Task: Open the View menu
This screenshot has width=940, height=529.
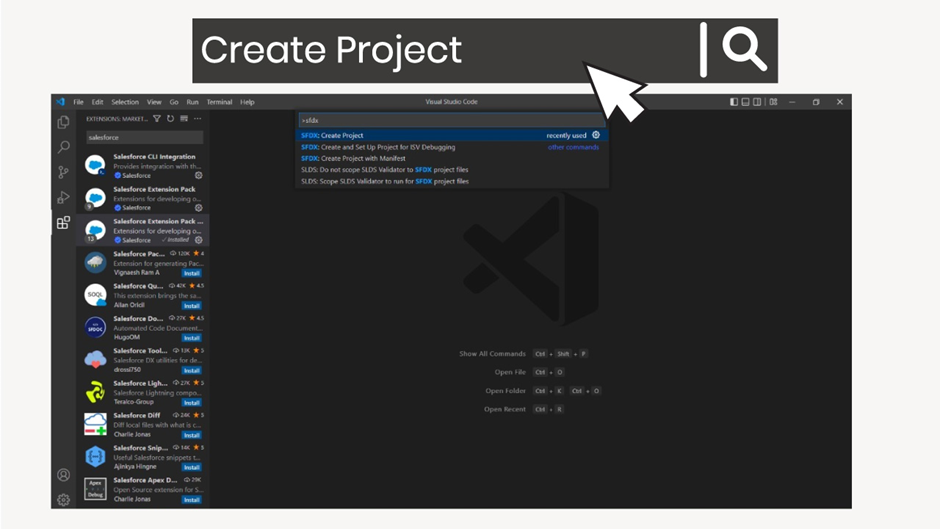Action: pyautogui.click(x=154, y=102)
